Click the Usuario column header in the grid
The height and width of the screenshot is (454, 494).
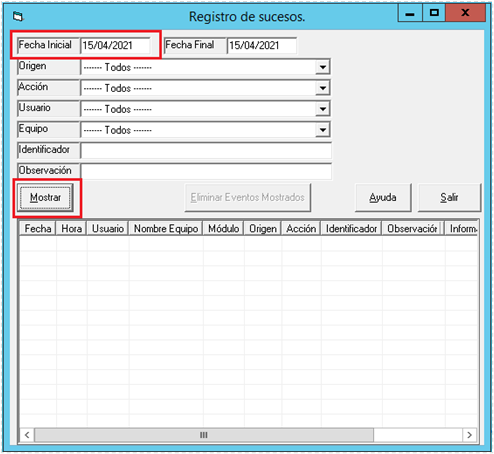(108, 229)
